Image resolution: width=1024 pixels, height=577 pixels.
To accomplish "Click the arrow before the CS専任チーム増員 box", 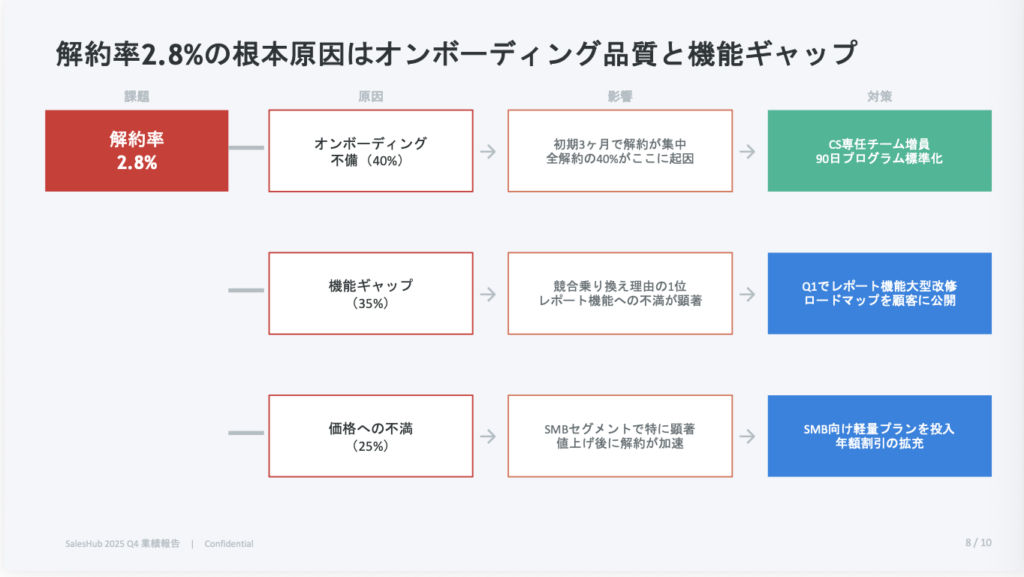I will click(747, 151).
